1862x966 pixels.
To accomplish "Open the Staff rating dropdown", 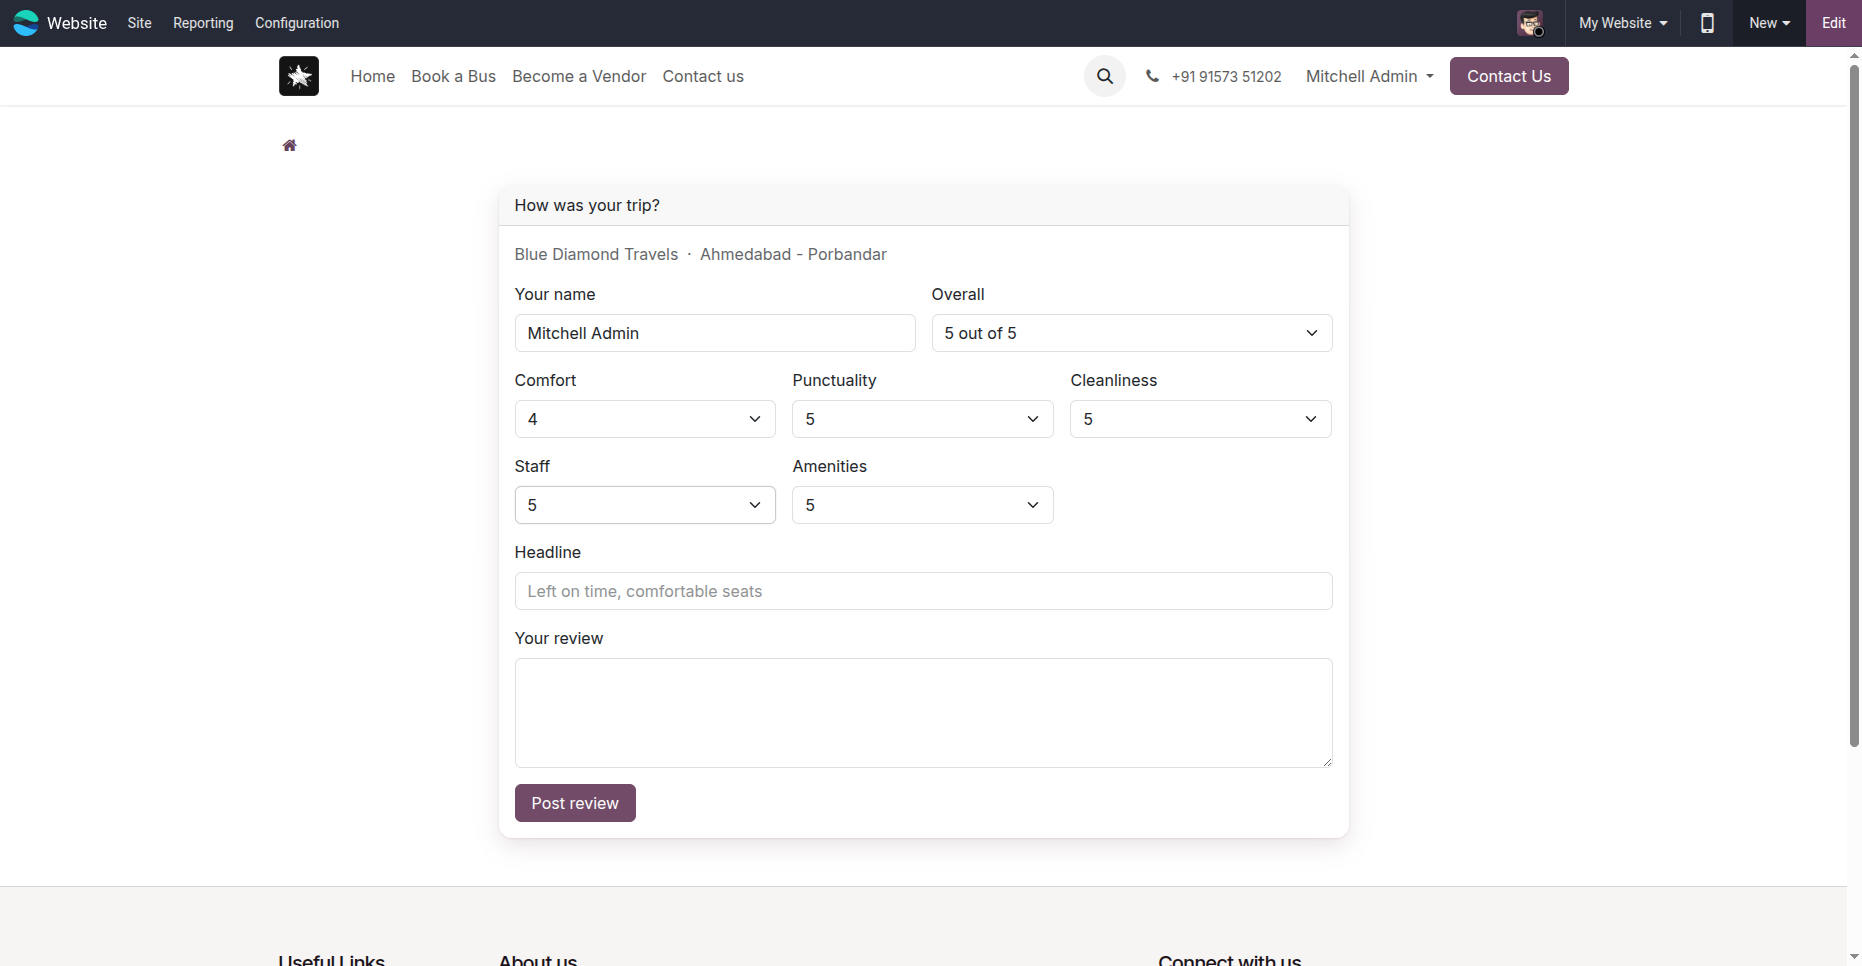I will (645, 505).
